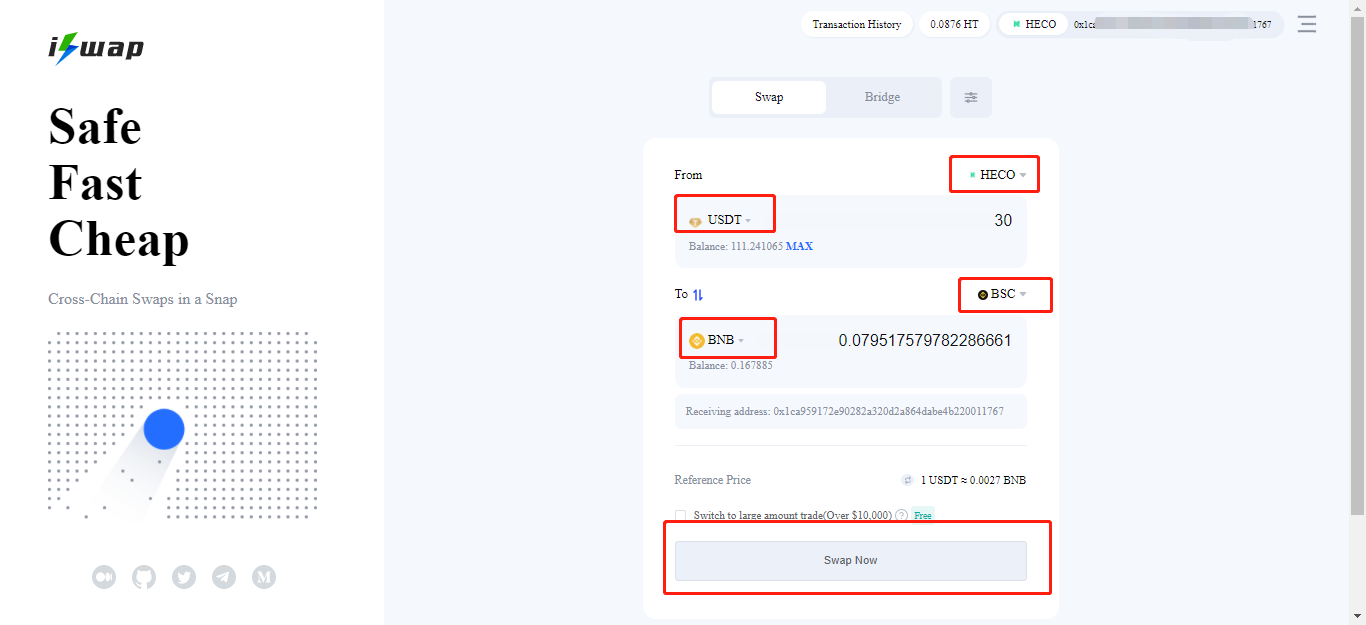Open the BNB token selector
The image size is (1366, 625).
click(717, 340)
